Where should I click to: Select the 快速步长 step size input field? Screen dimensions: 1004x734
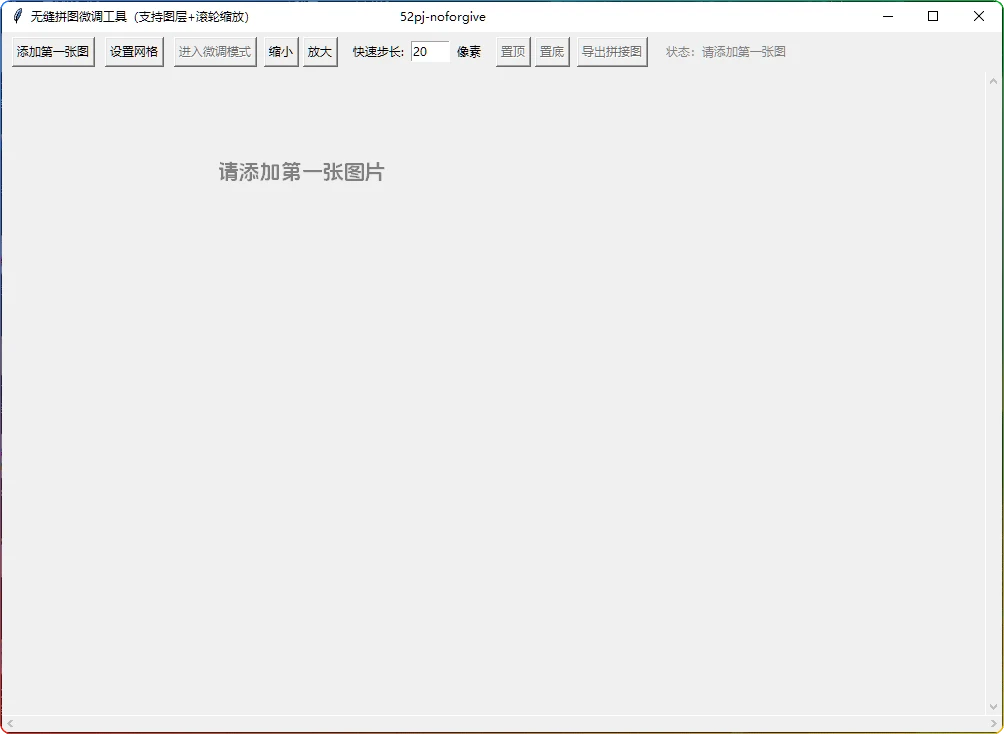(430, 51)
